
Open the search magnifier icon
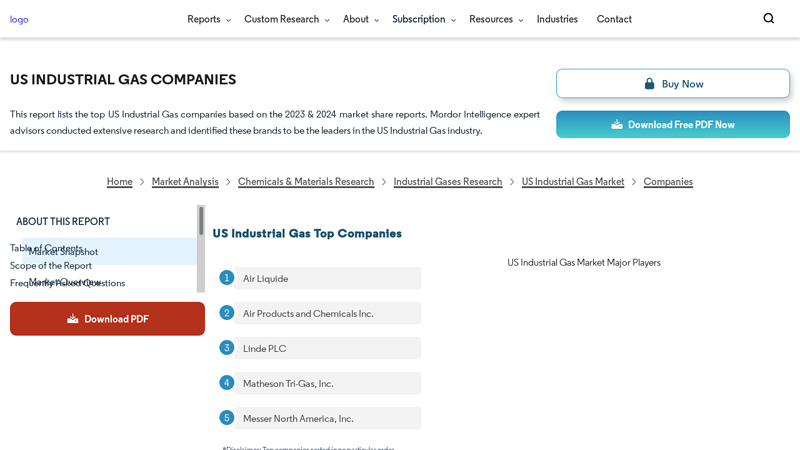(x=768, y=19)
